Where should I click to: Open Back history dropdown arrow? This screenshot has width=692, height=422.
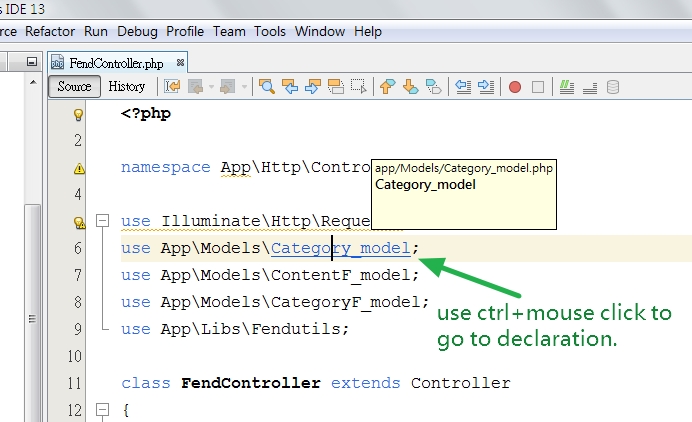[211, 87]
